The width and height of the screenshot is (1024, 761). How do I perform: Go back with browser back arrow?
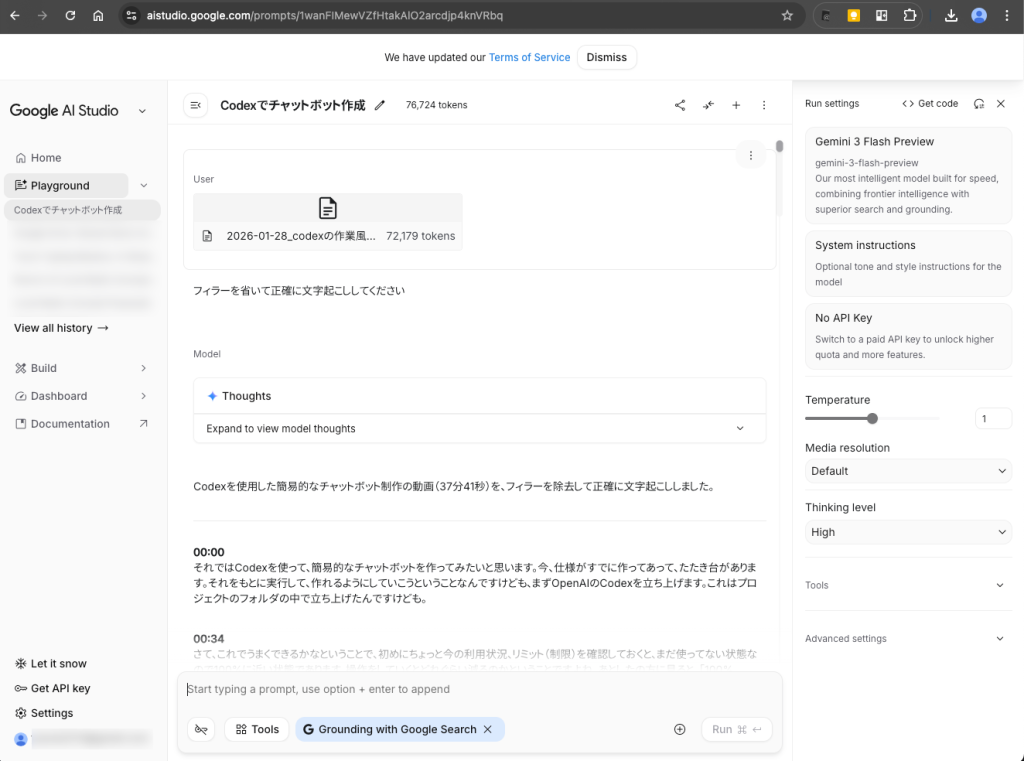[x=14, y=16]
